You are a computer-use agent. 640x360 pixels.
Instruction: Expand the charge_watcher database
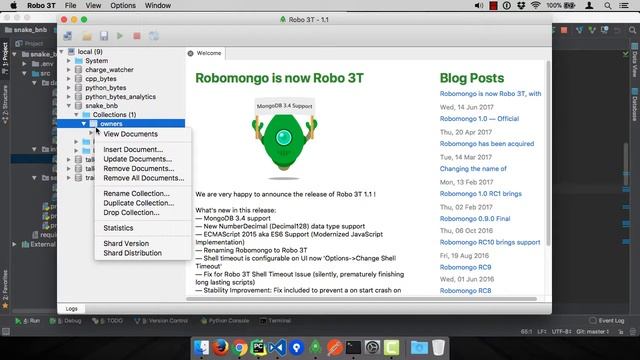click(x=69, y=70)
